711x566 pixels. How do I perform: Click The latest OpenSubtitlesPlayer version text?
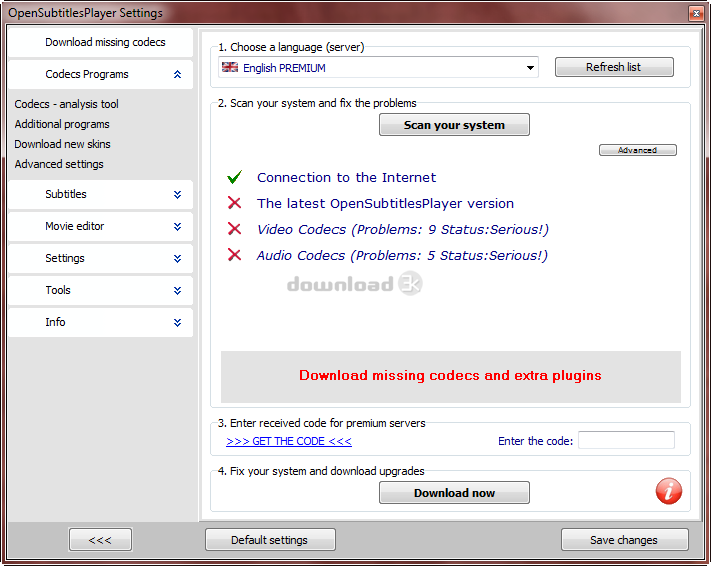coord(385,203)
